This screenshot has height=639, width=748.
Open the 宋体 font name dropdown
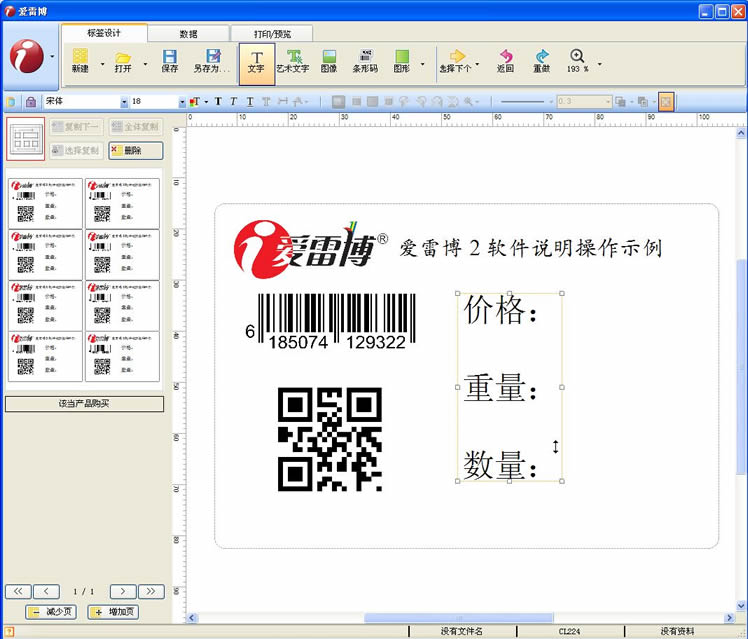tap(124, 102)
